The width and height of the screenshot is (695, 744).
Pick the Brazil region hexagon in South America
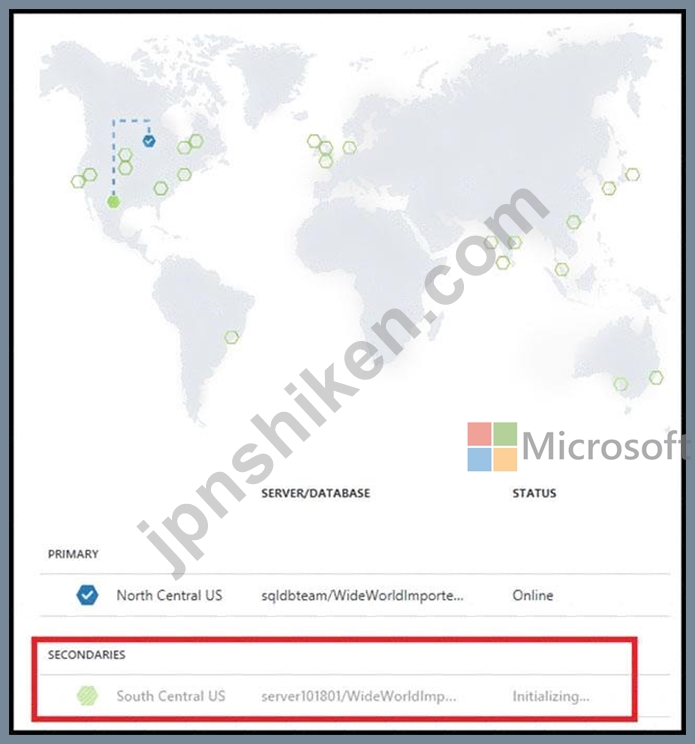click(x=232, y=337)
